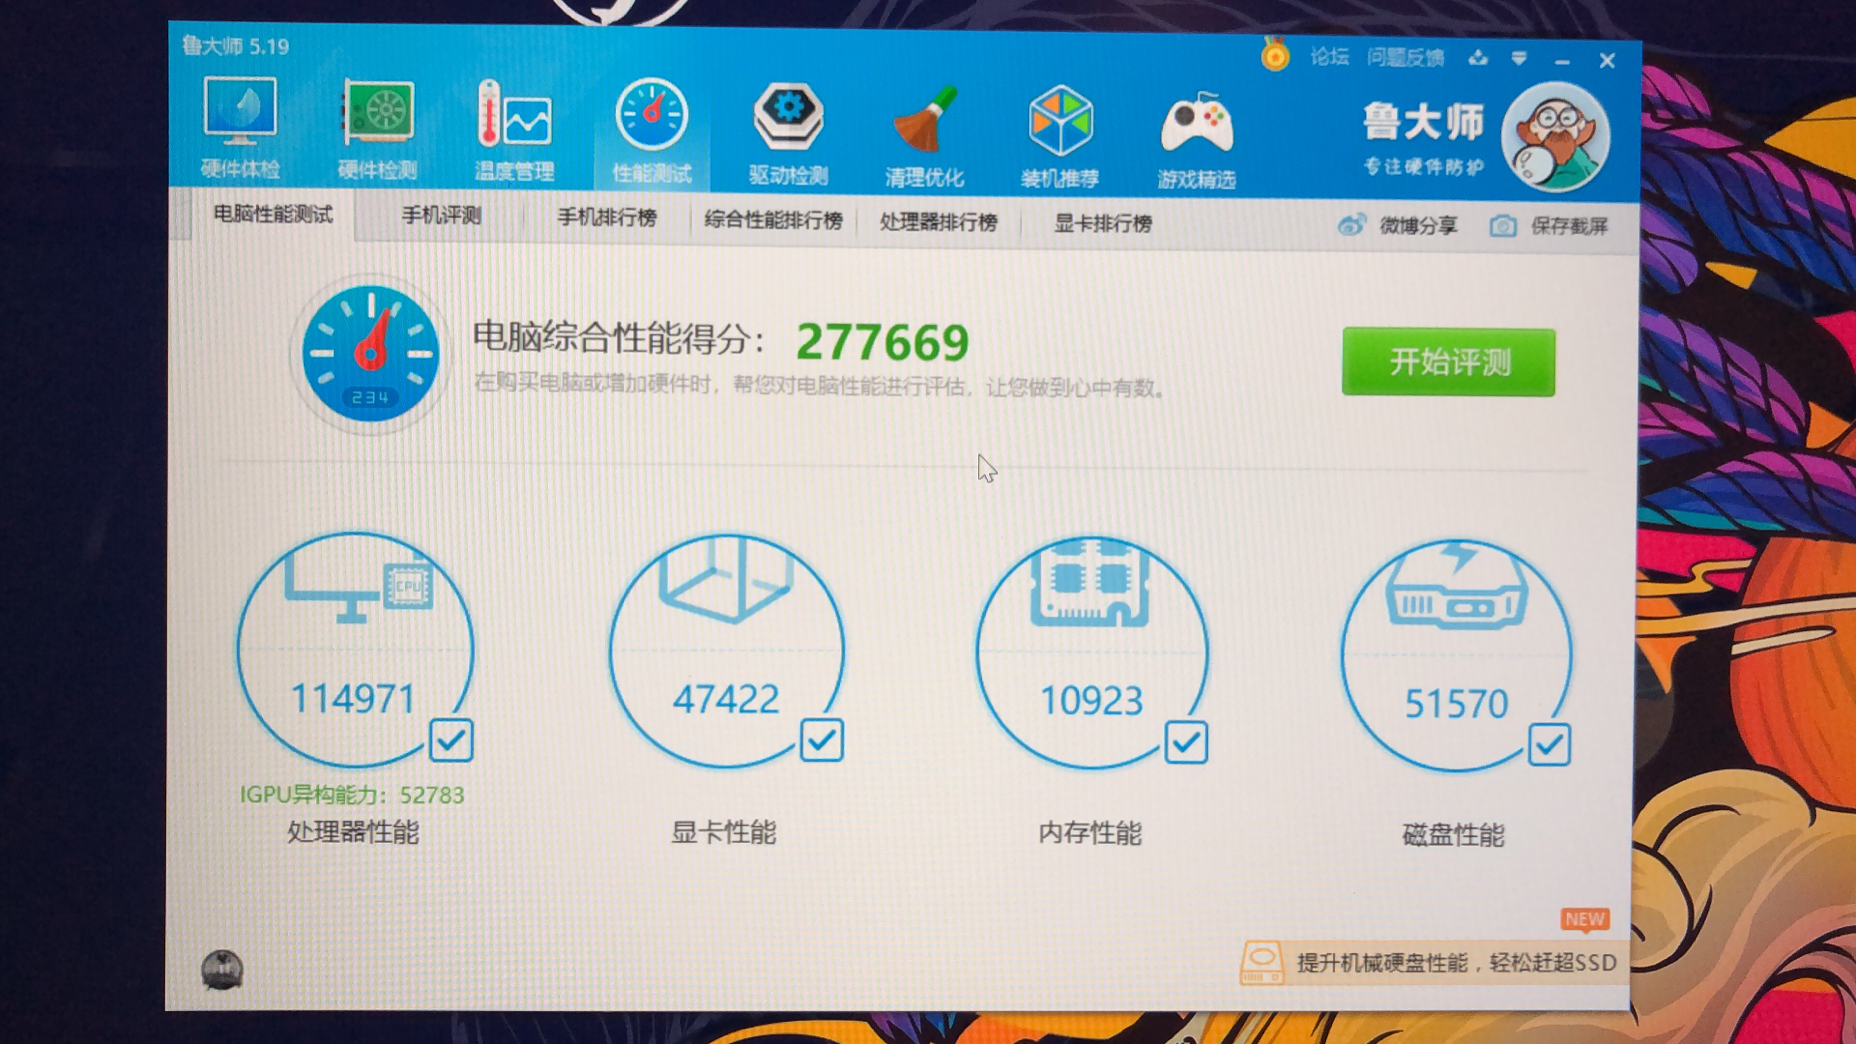Image resolution: width=1856 pixels, height=1044 pixels.
Task: Click the IGPU异构能力 52783 text
Action: (352, 794)
